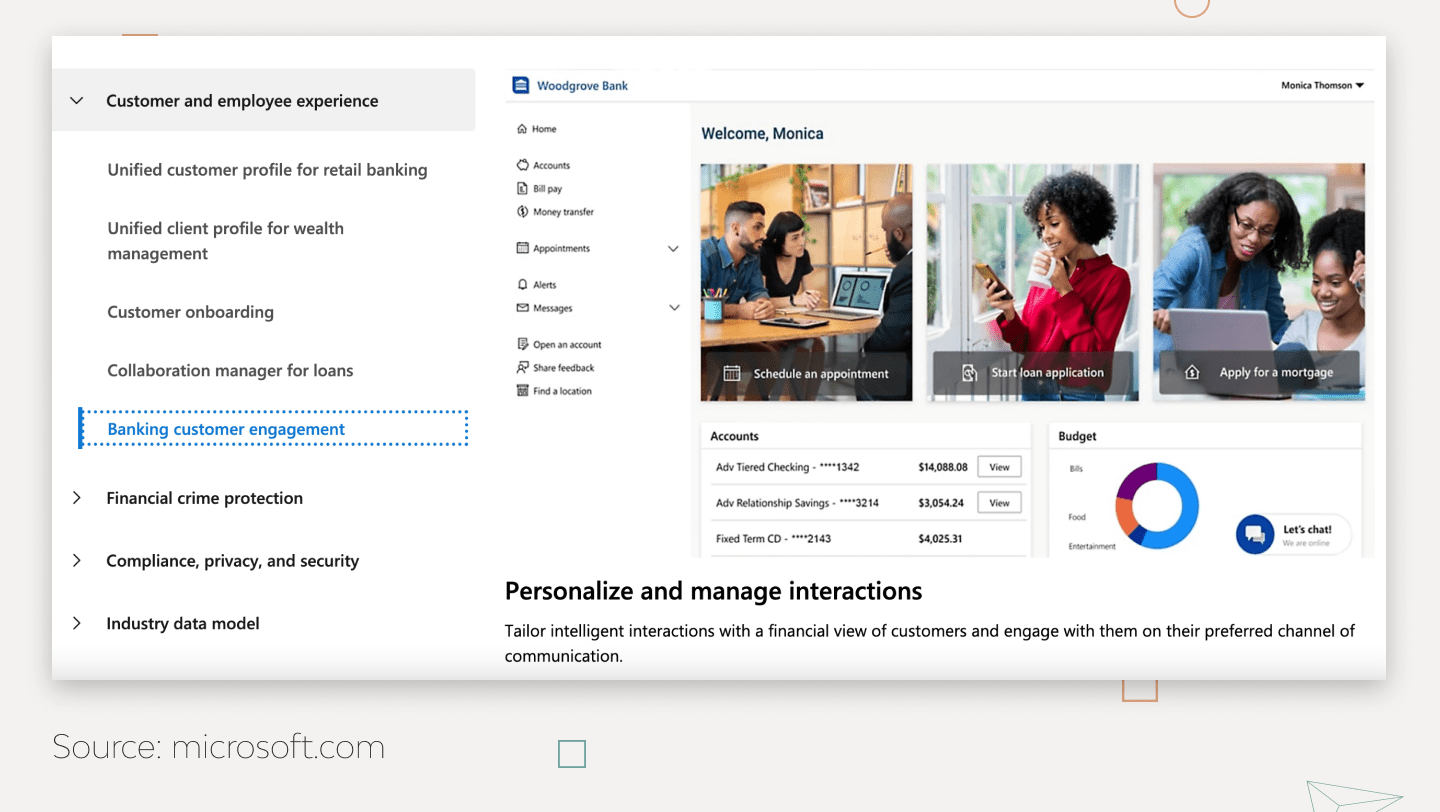Open Bill pay in the sidebar

[x=547, y=188]
